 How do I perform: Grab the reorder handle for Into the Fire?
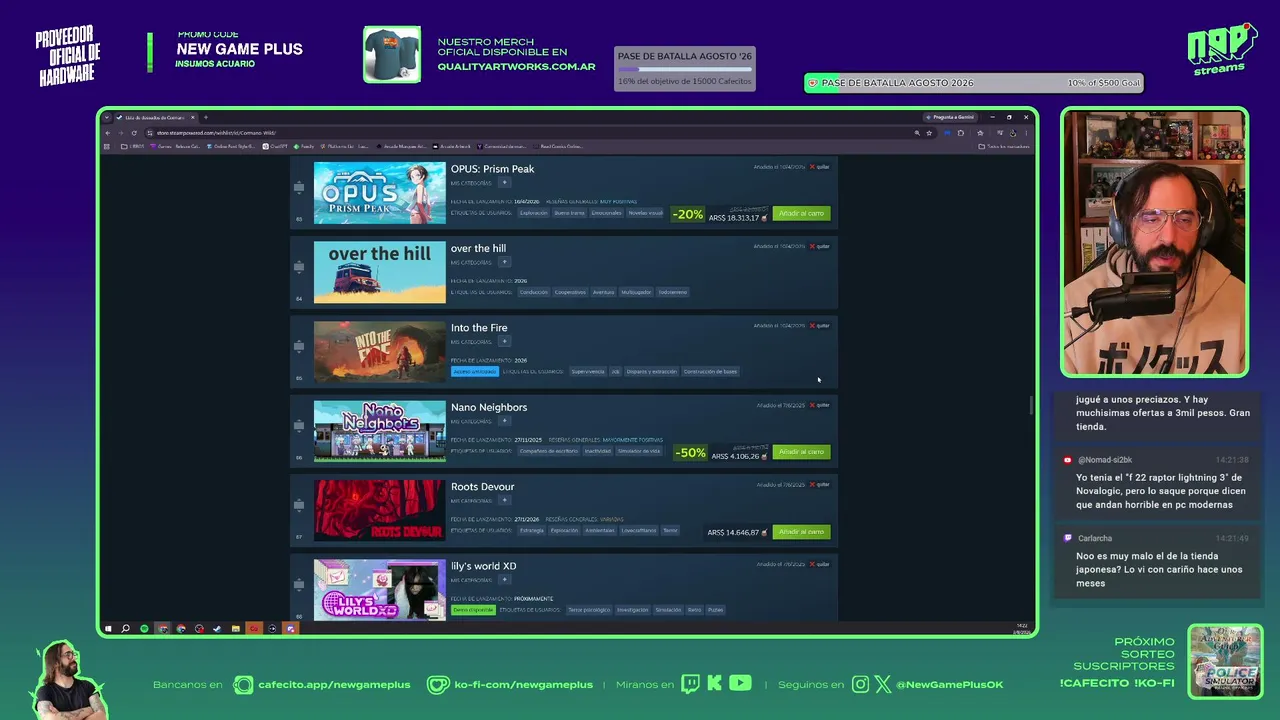coord(299,346)
